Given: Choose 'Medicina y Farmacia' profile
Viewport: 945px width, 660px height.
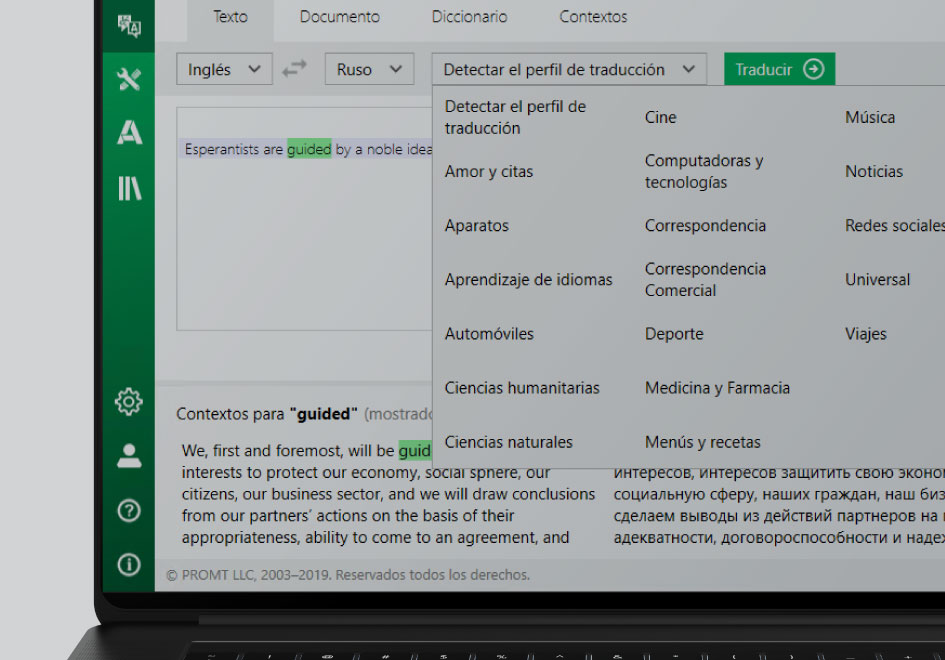Looking at the screenshot, I should 717,388.
